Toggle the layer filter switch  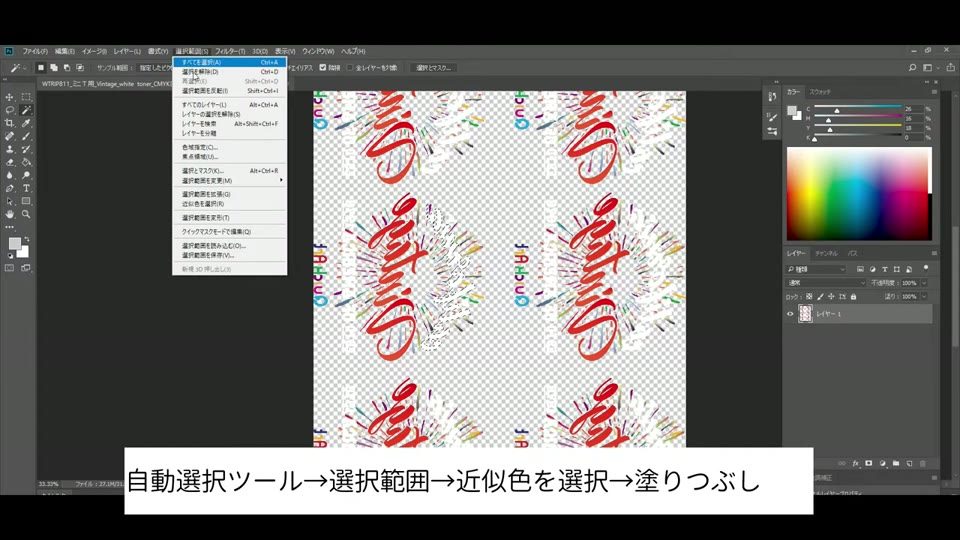coord(926,268)
